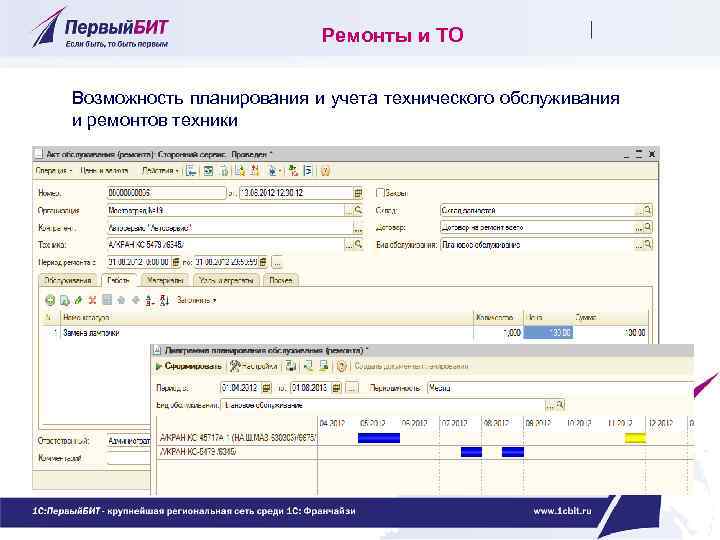The width and height of the screenshot is (720, 540).
Task: Switch to the Прочее tab
Action: (x=281, y=280)
